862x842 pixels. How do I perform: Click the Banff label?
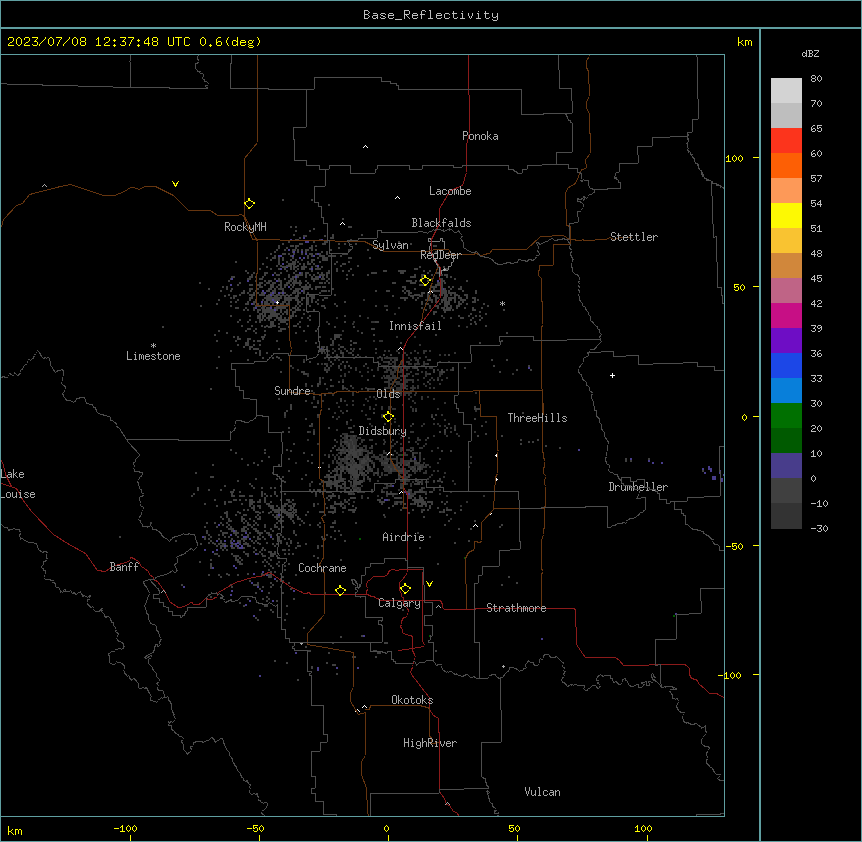(124, 567)
